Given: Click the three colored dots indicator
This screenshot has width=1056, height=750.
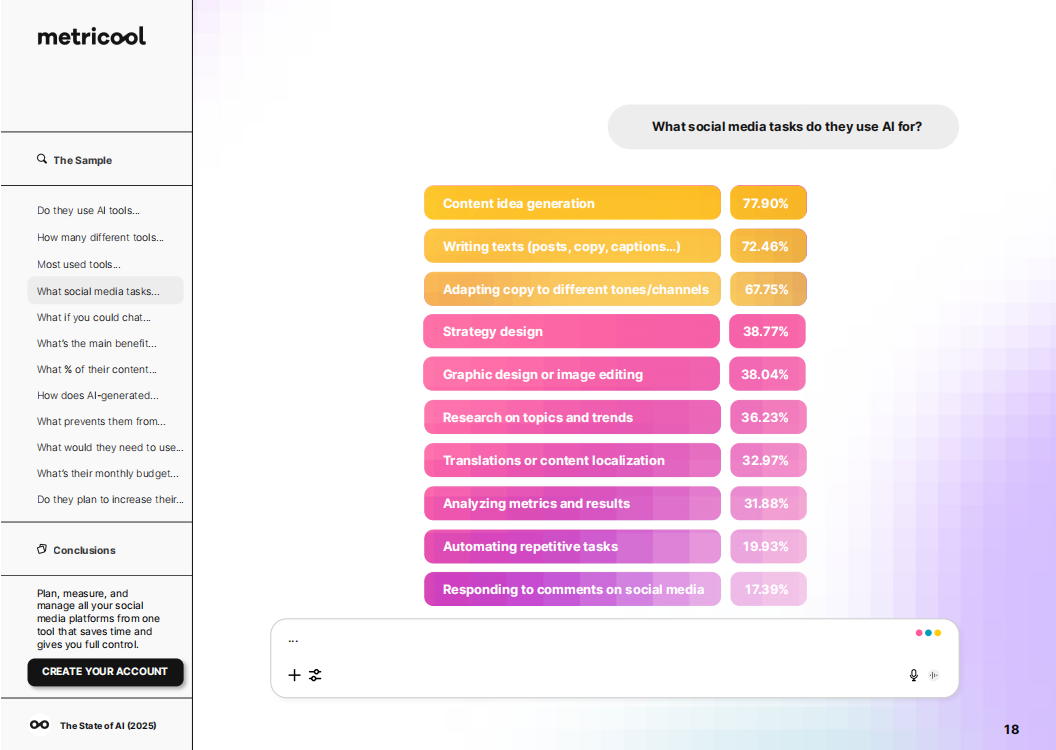Looking at the screenshot, I should point(928,633).
